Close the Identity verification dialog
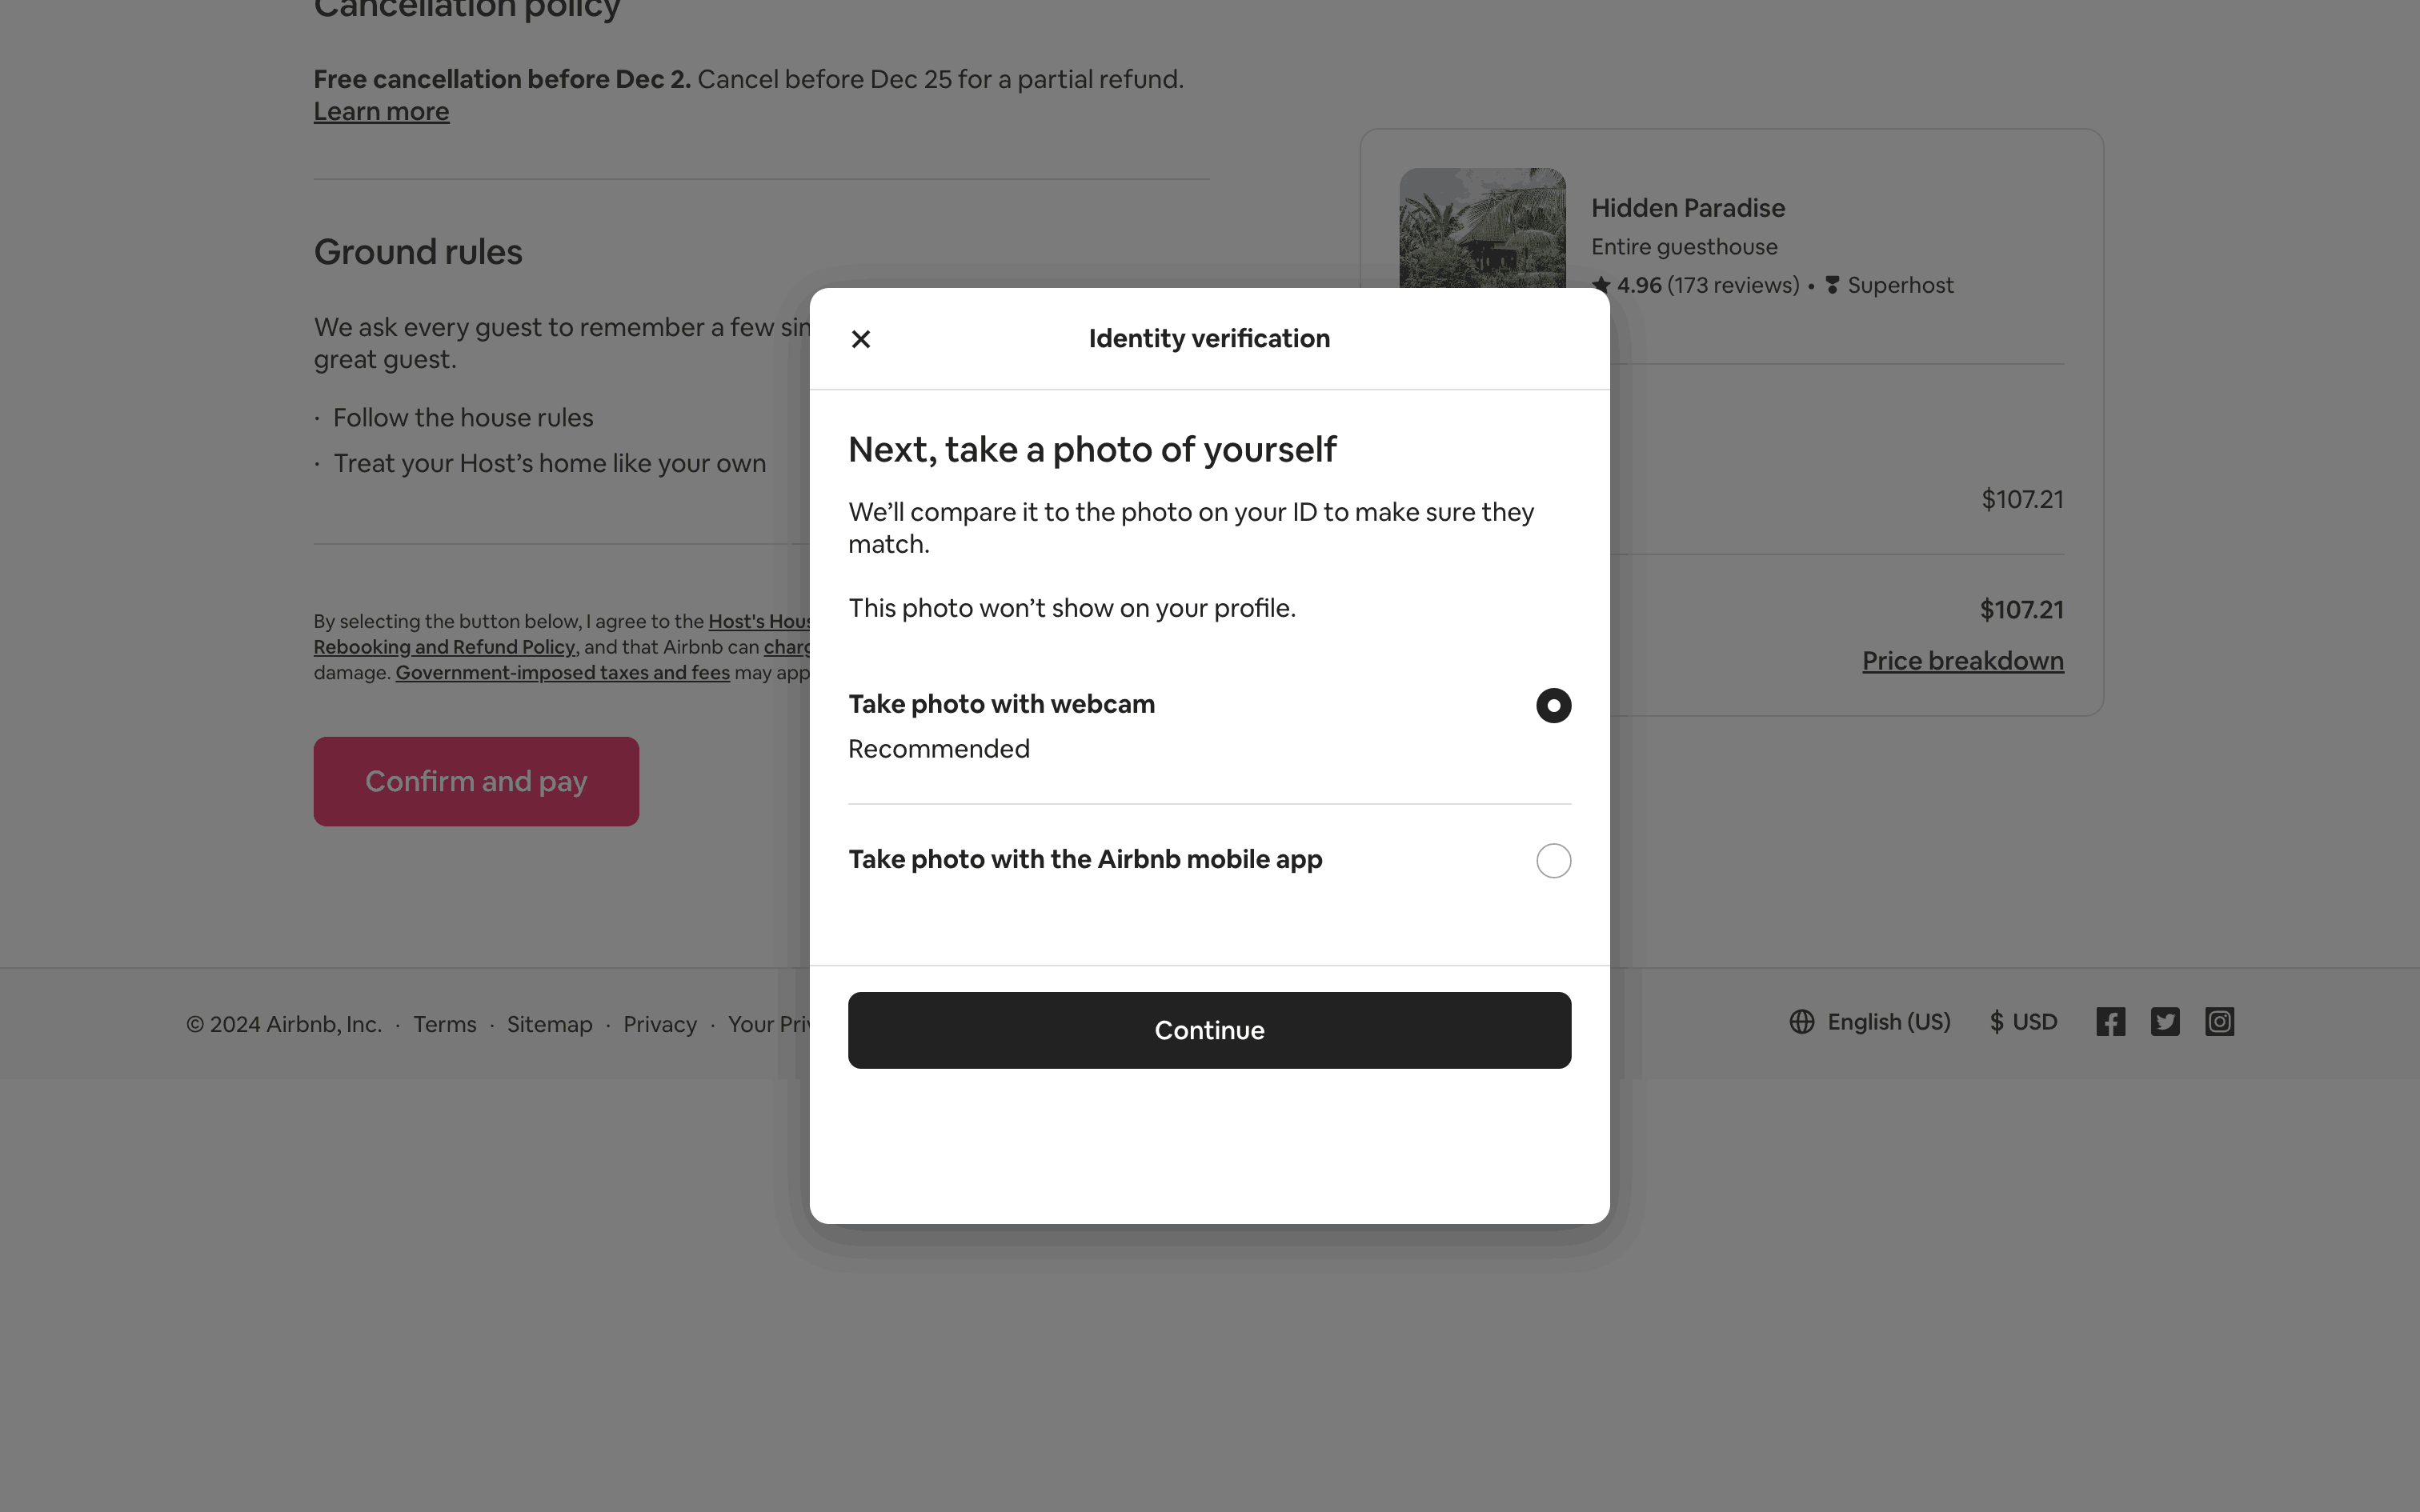 [860, 339]
